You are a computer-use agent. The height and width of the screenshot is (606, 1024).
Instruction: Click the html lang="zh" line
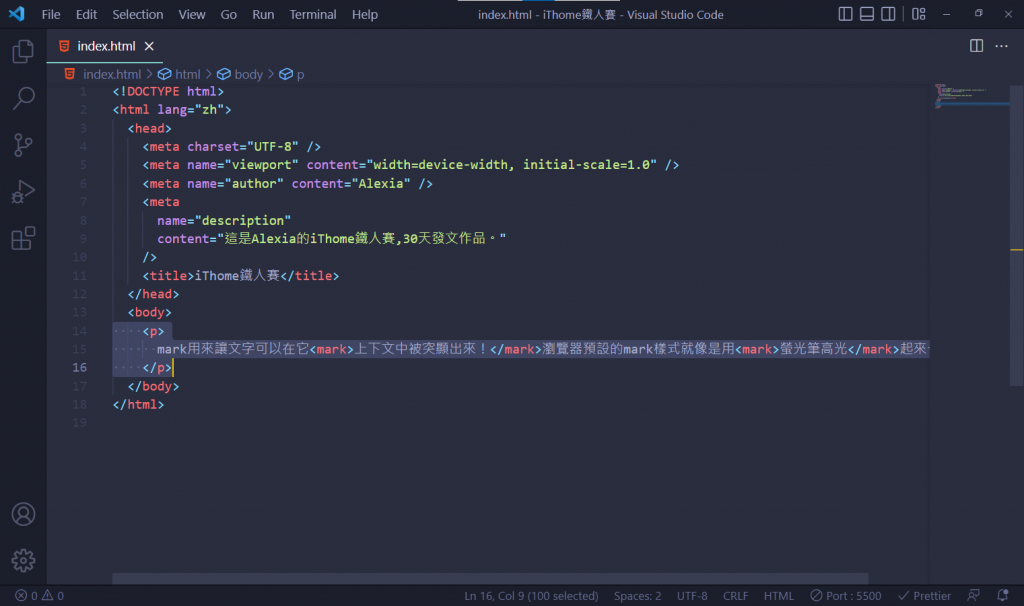click(172, 110)
